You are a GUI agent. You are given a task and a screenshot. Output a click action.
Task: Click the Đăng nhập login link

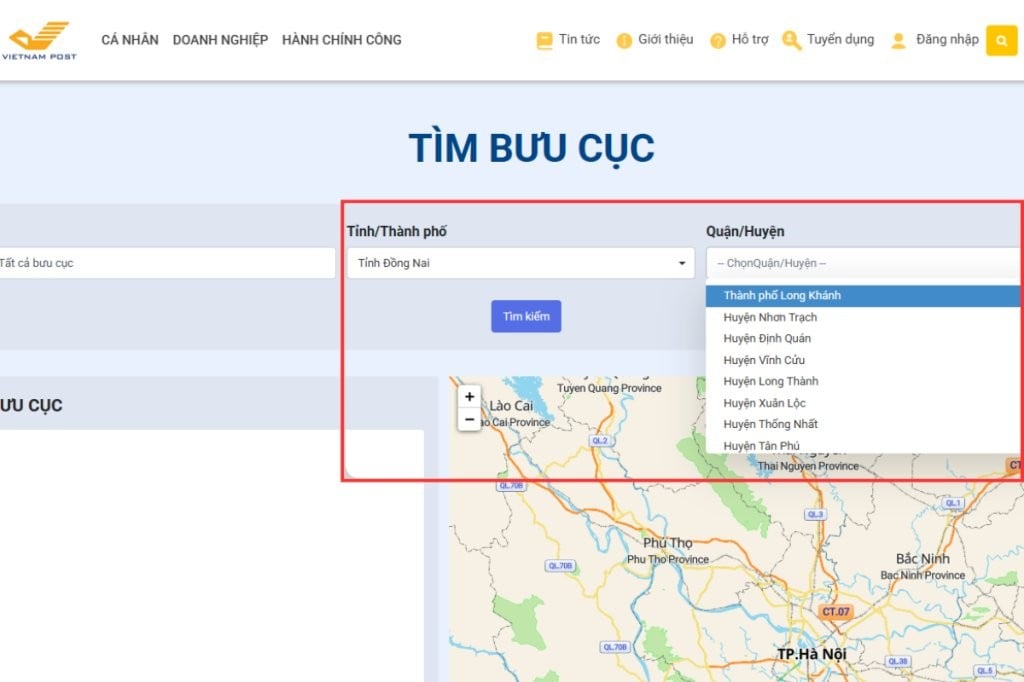tap(947, 40)
